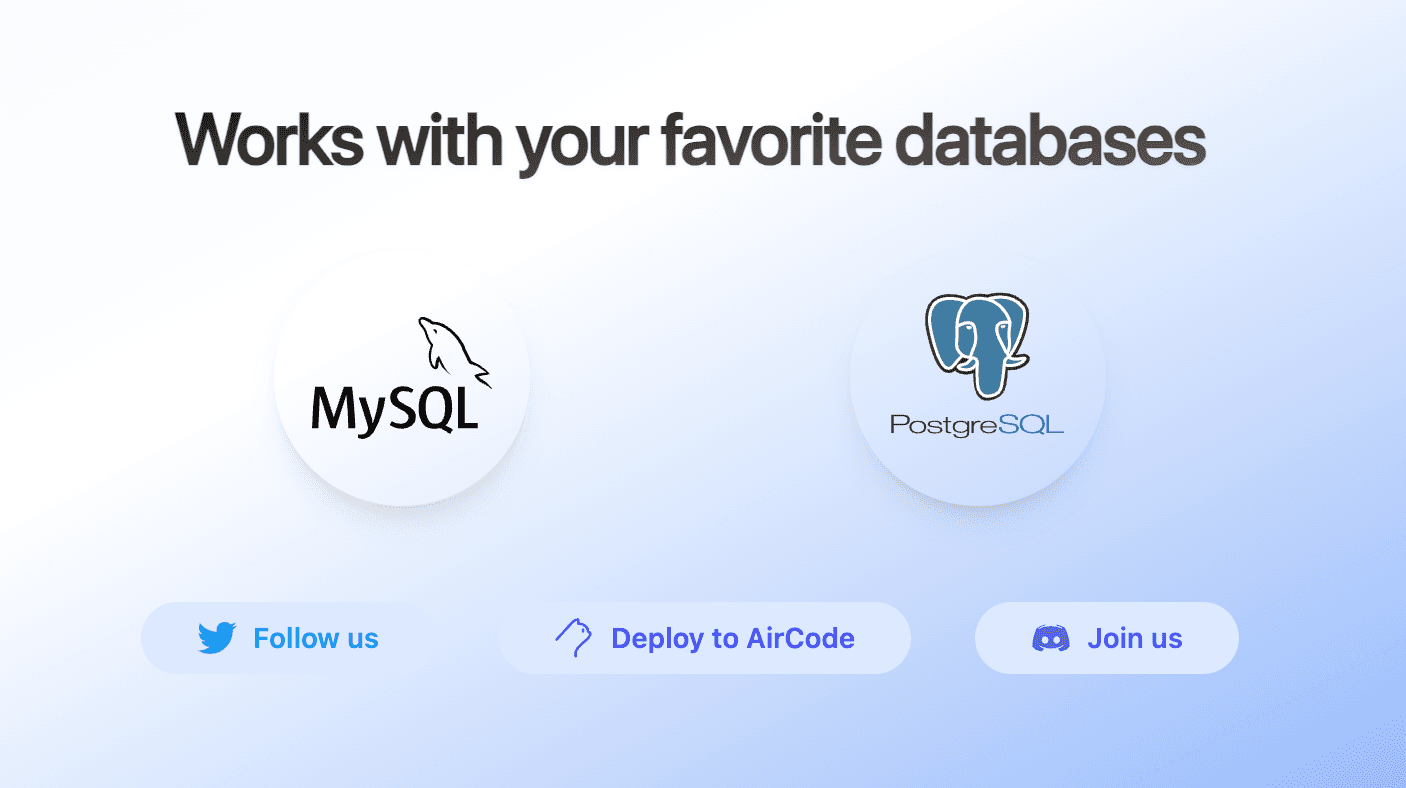Screen dimensions: 1406x788
Task: Click the black MySQL wordmark text
Action: point(395,408)
